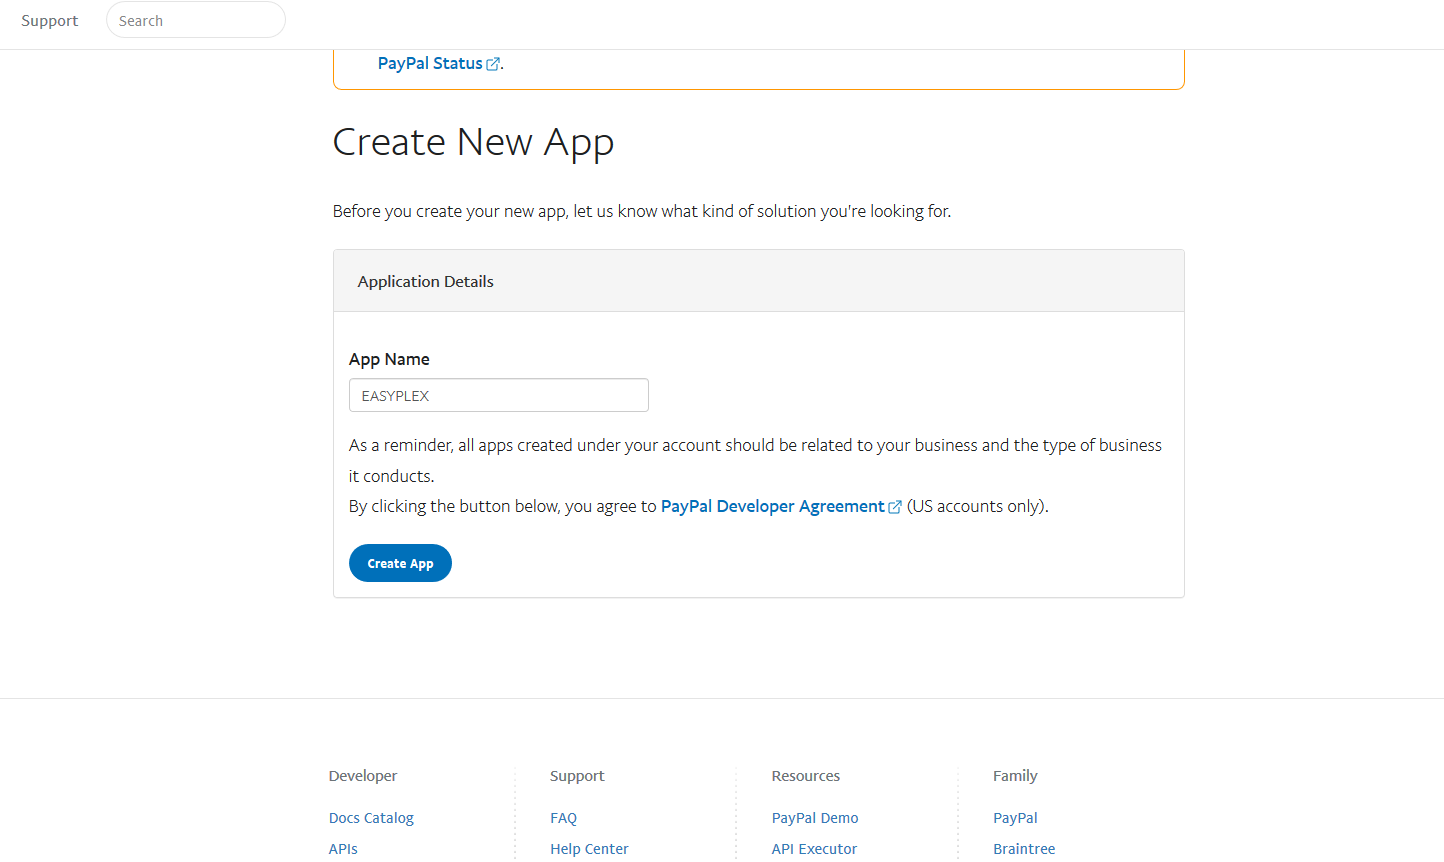Select the App Name field showing EASYPLEX
Screen dimensions: 1444x862
498,395
